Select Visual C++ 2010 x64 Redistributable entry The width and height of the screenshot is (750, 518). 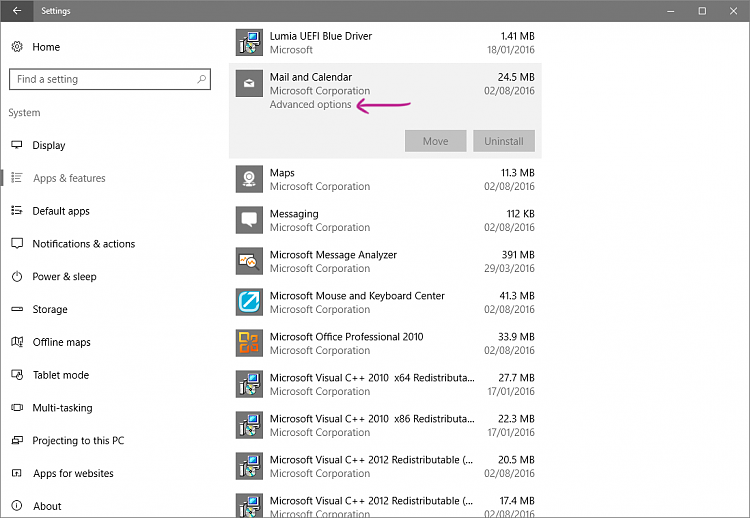[385, 384]
